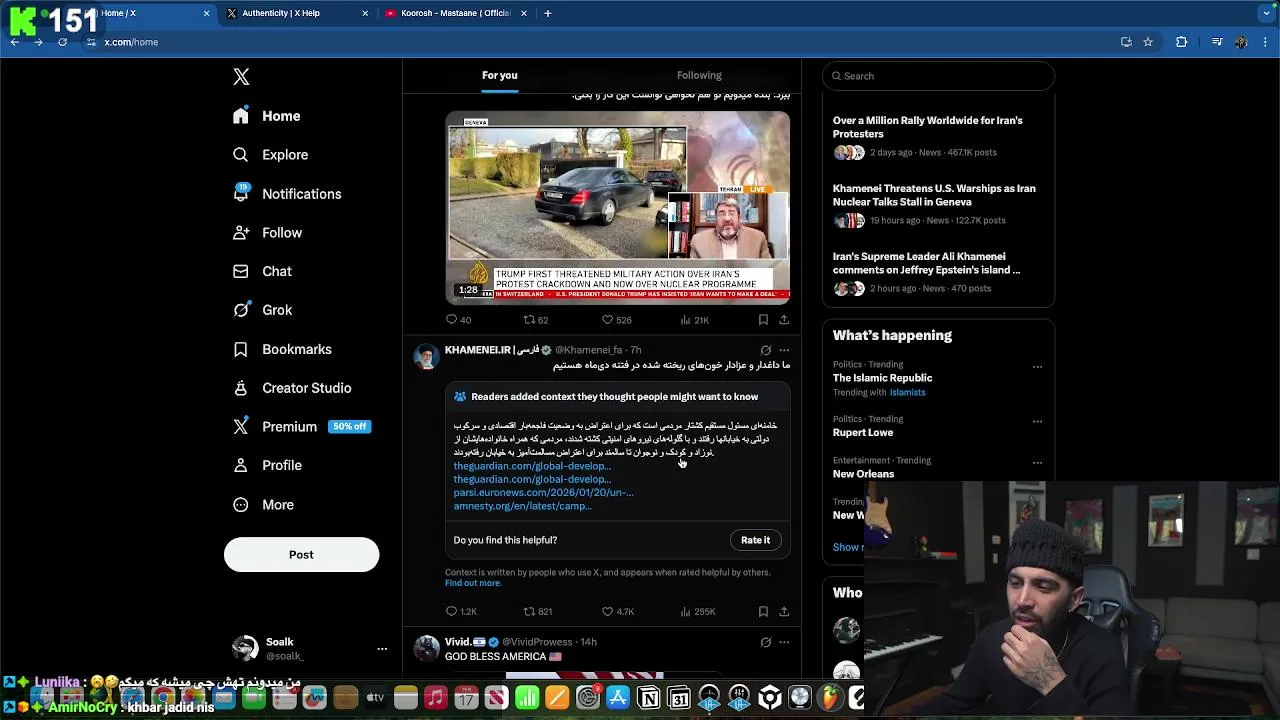Open Apple TV from the Dock
This screenshot has width=1280, height=720.
[375, 697]
